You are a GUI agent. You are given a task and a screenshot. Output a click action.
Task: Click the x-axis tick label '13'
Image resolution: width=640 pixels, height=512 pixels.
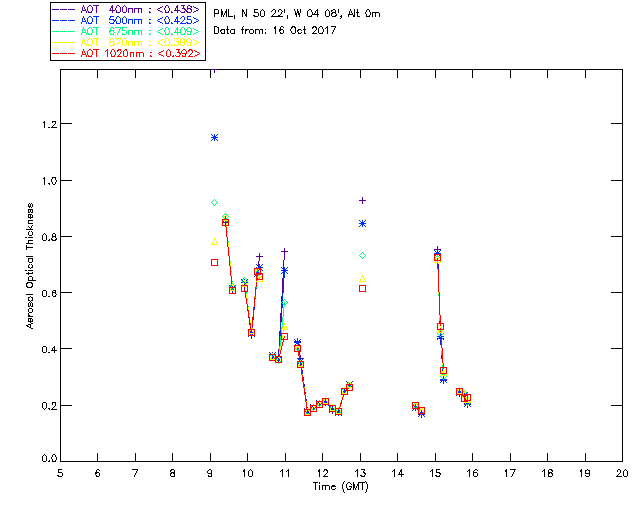(x=360, y=473)
